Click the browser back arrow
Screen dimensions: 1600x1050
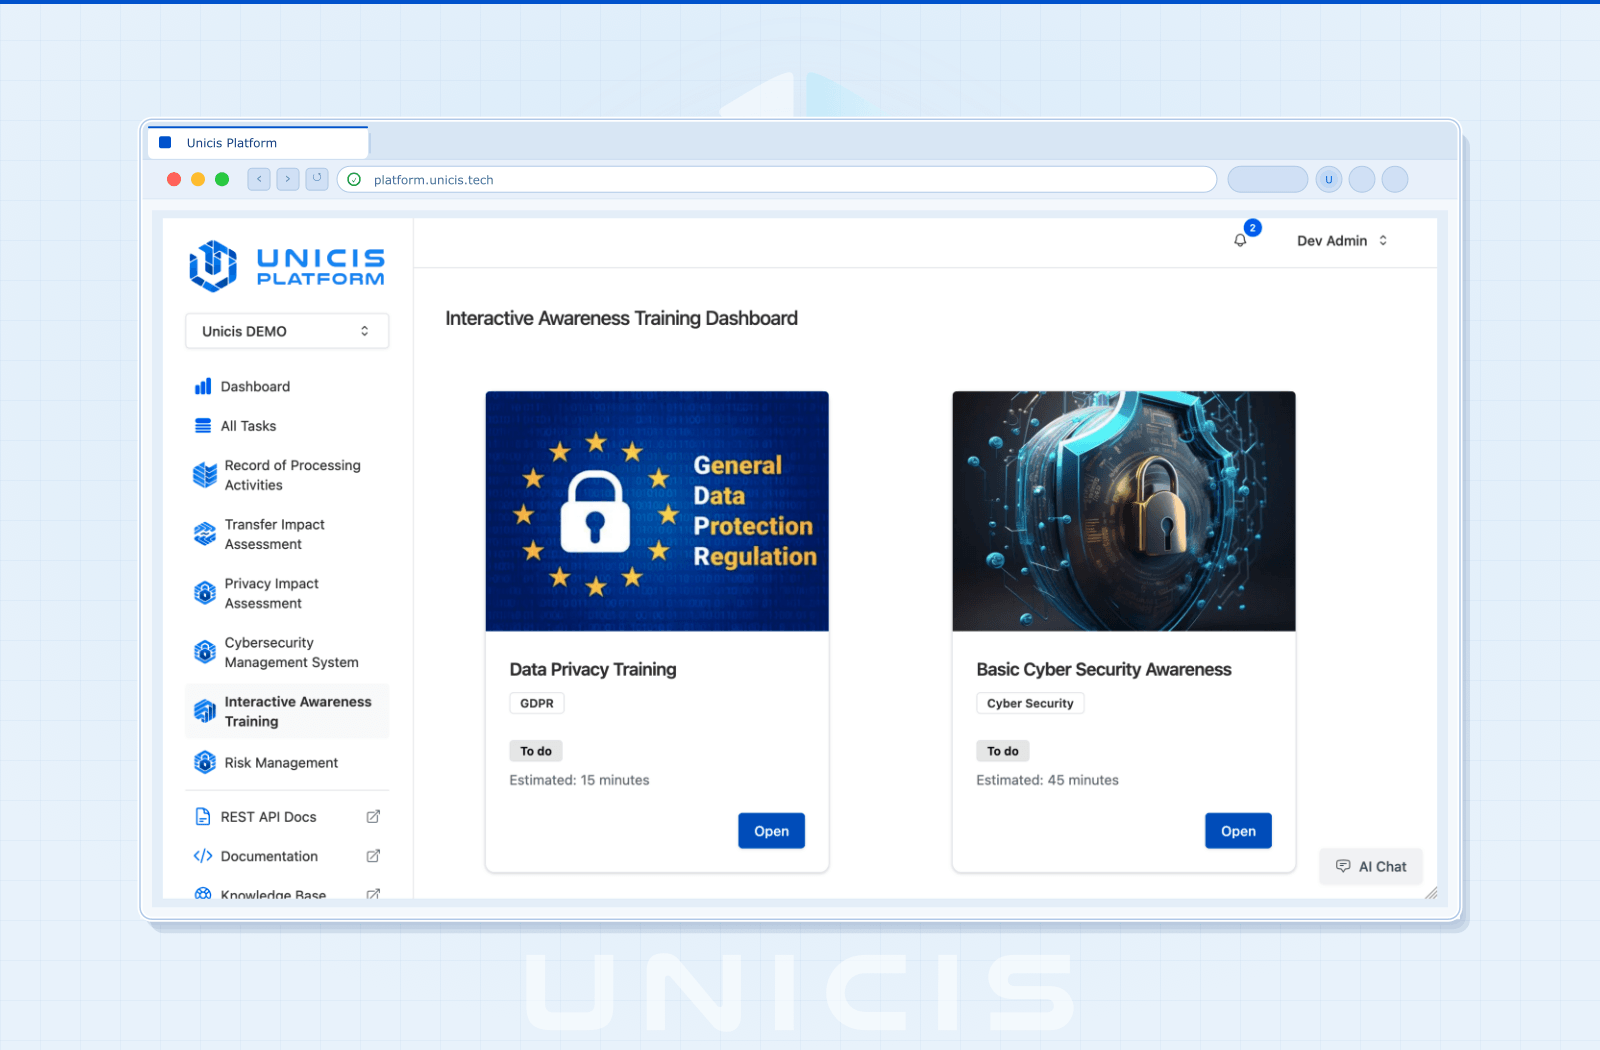pos(259,179)
